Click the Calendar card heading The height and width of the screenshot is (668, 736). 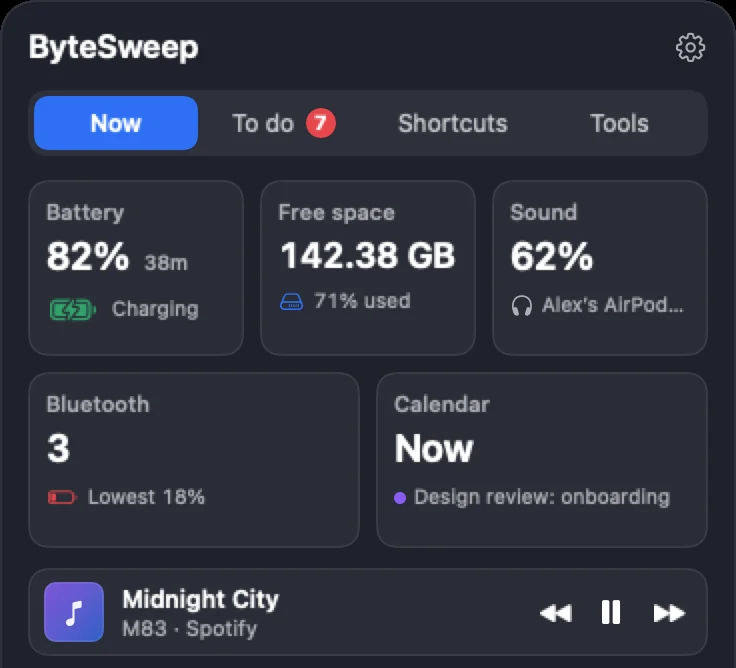442,404
